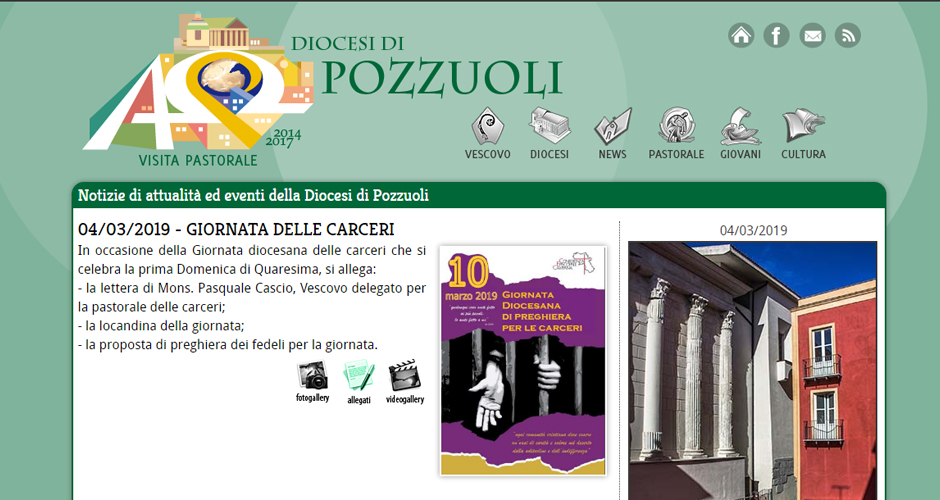Click the allegati text label
Image resolution: width=940 pixels, height=500 pixels.
pyautogui.click(x=358, y=400)
